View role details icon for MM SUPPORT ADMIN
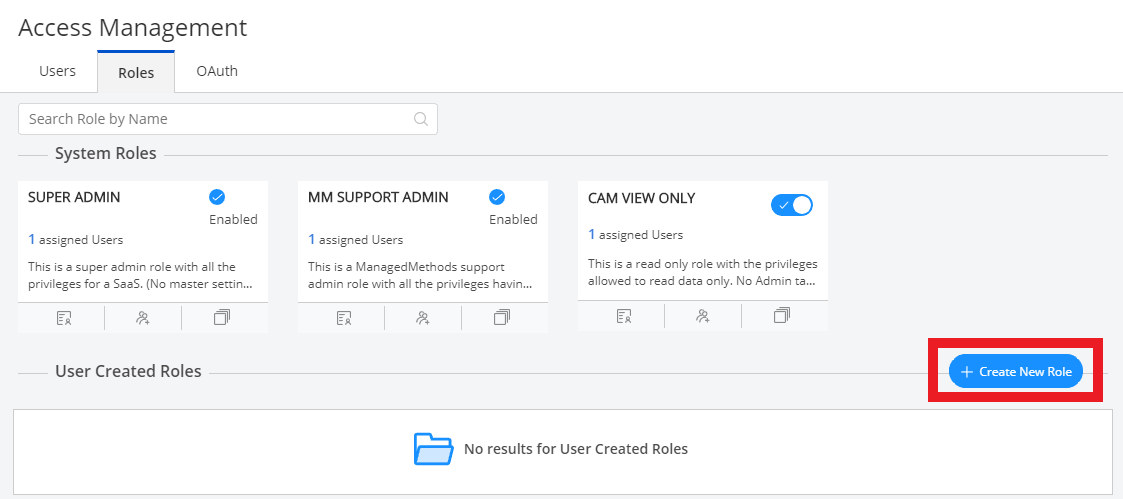 pyautogui.click(x=344, y=318)
